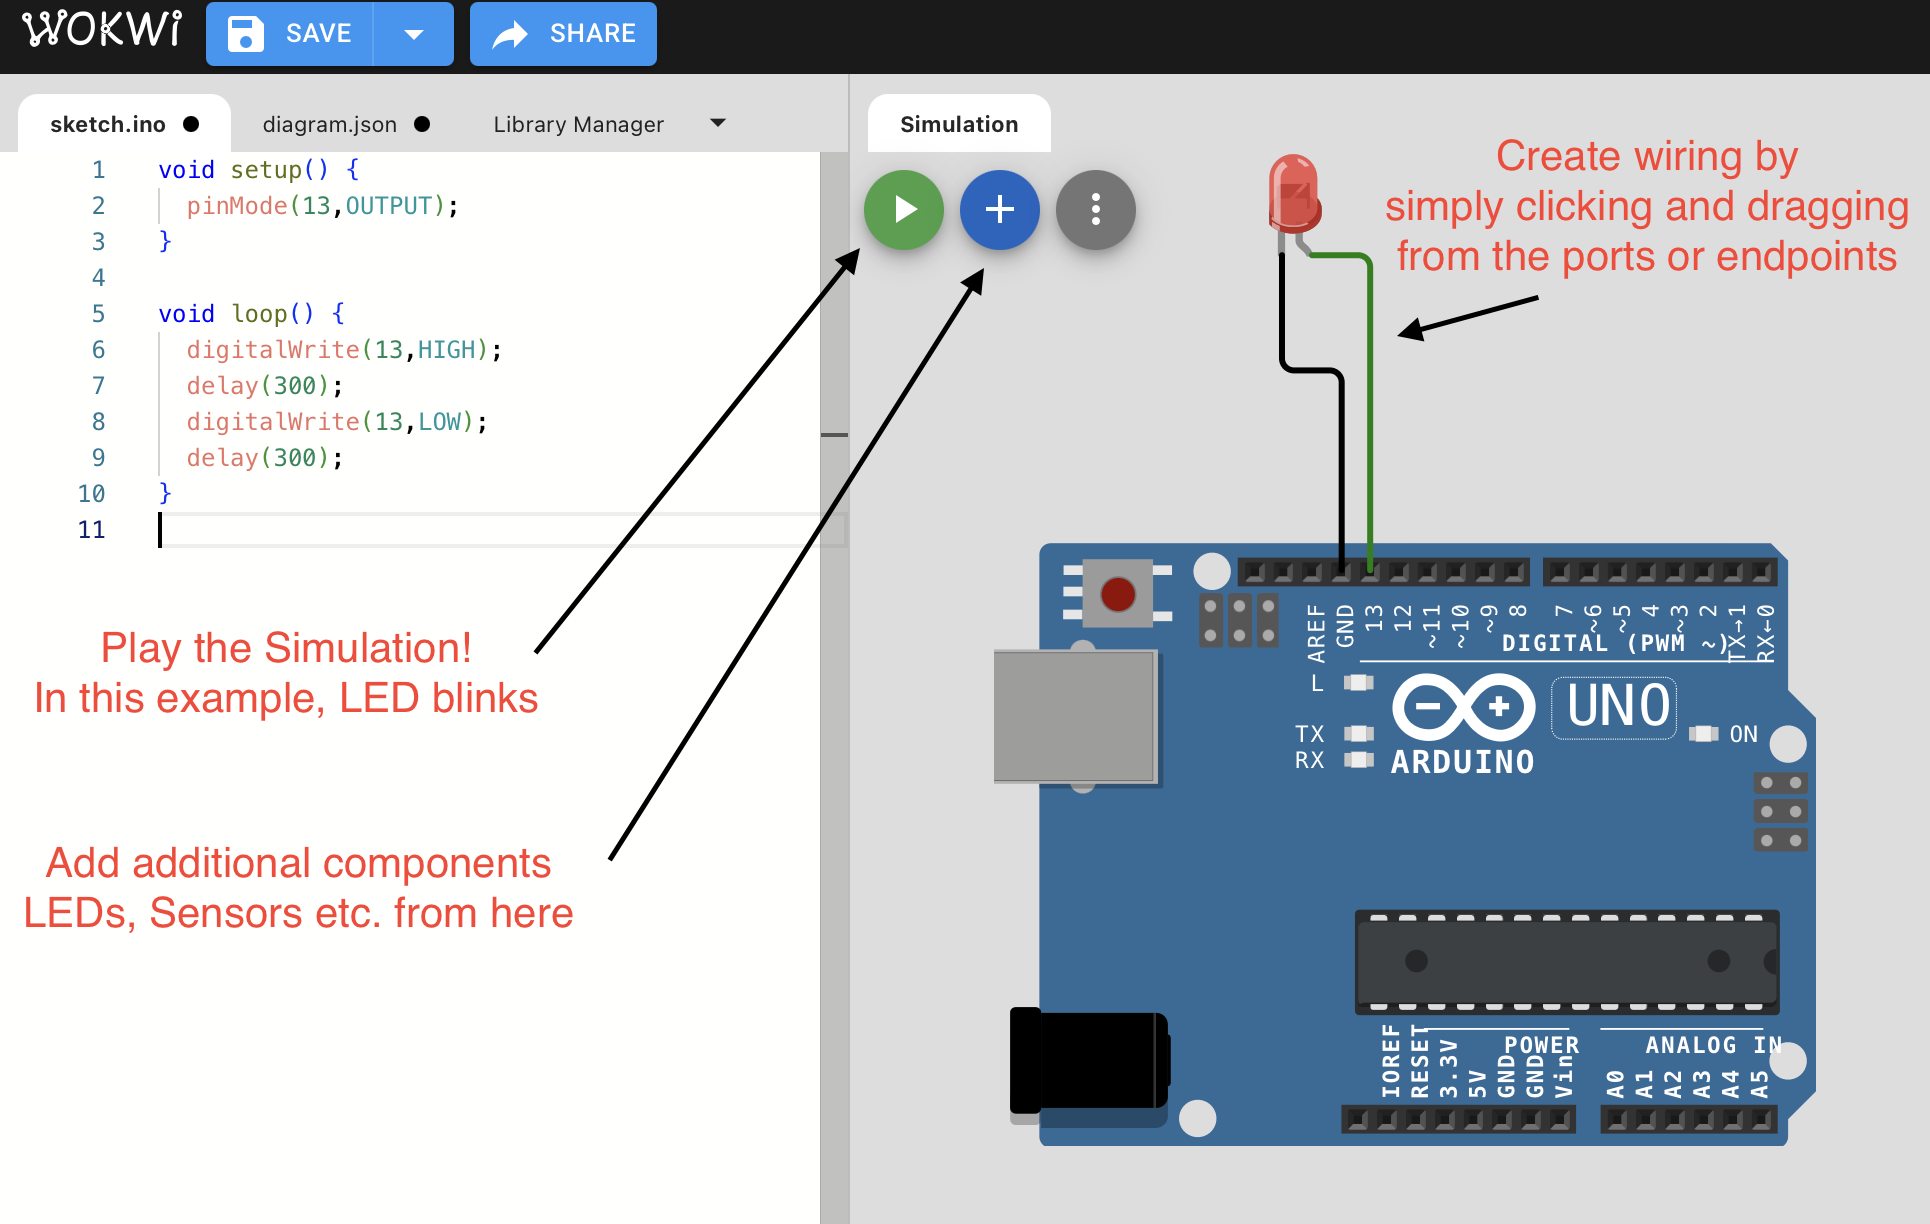Image resolution: width=1930 pixels, height=1224 pixels.
Task: Click the Arduino infinity logo on board
Action: pyautogui.click(x=1464, y=707)
